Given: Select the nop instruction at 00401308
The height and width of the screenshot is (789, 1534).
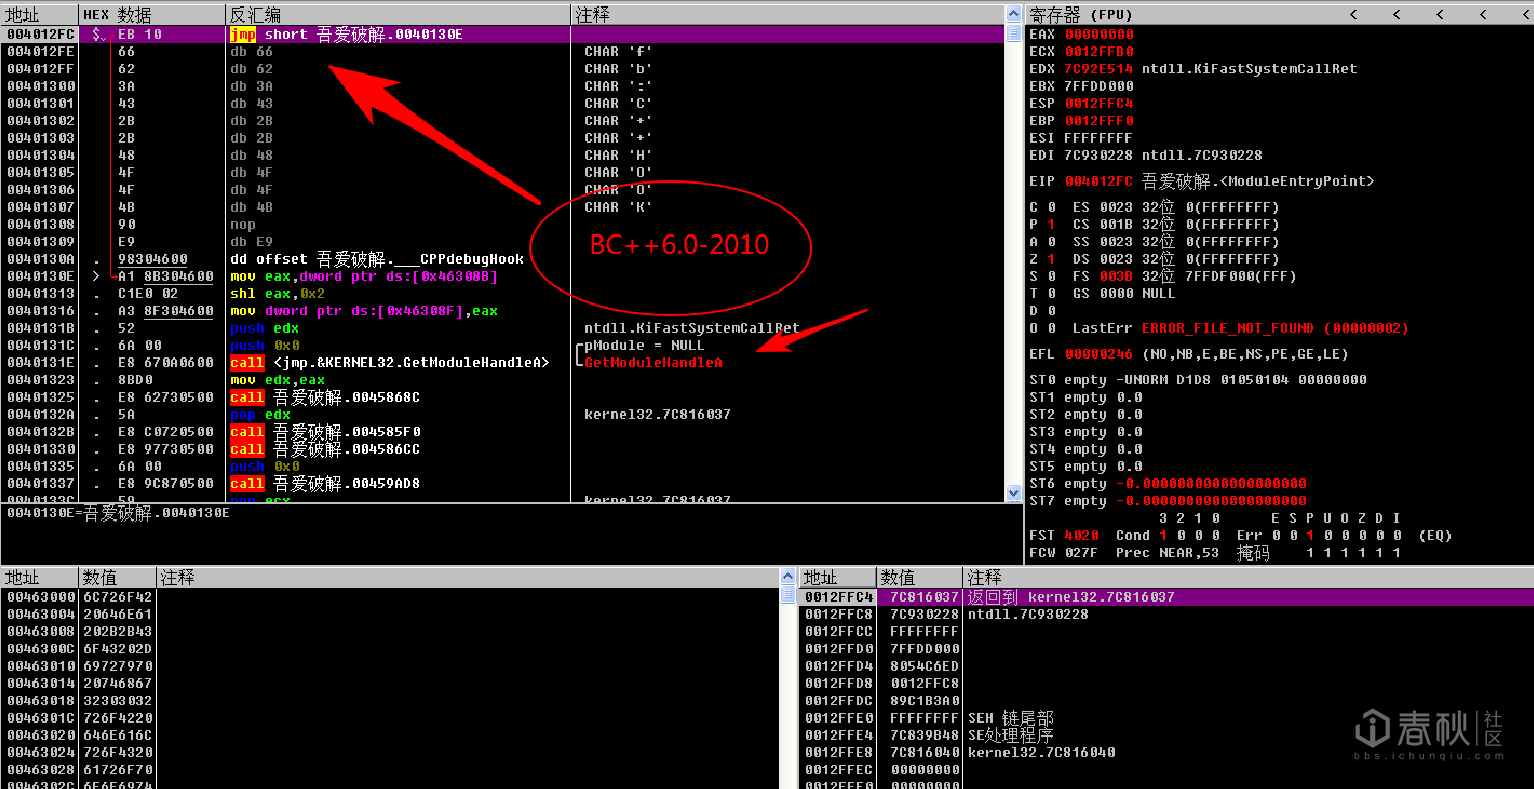Looking at the screenshot, I should (x=503, y=224).
